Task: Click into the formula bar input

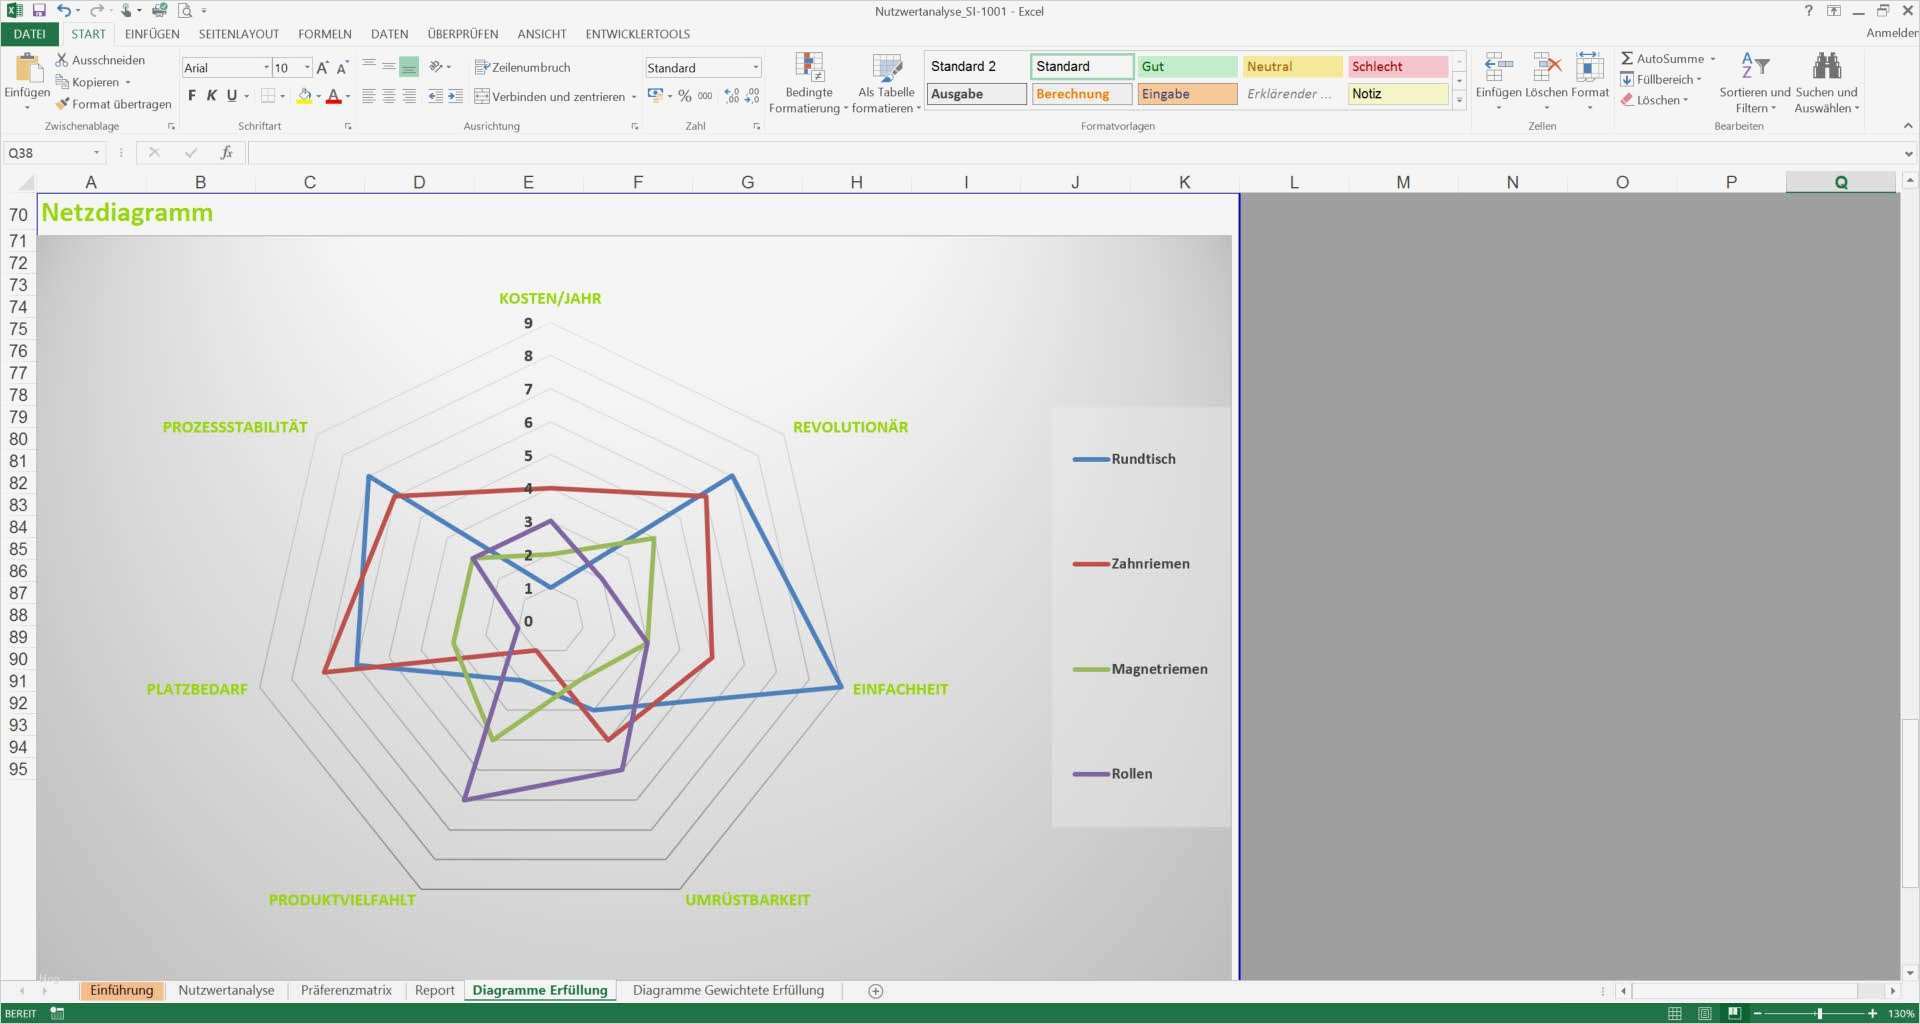Action: click(1073, 153)
